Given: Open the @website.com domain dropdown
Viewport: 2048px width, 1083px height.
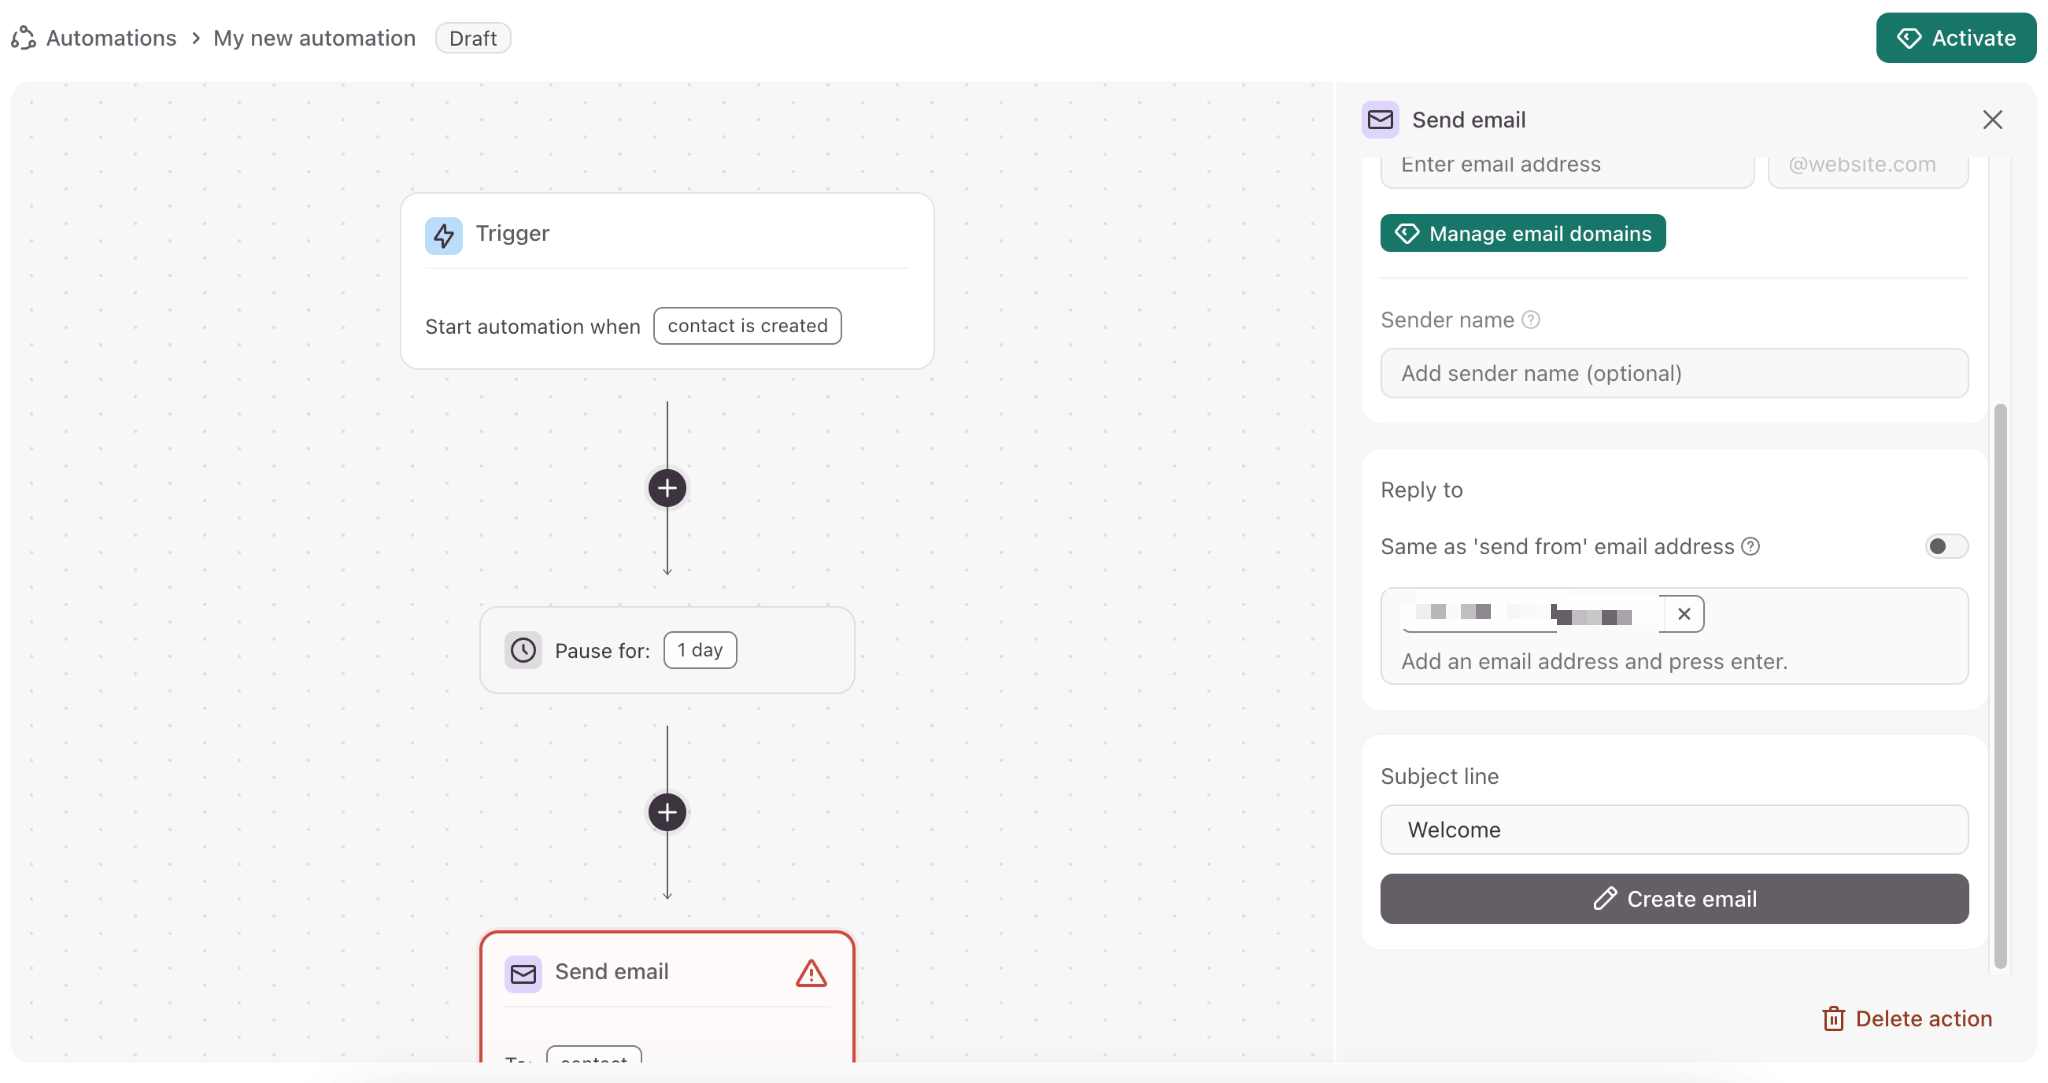Looking at the screenshot, I should click(1867, 166).
